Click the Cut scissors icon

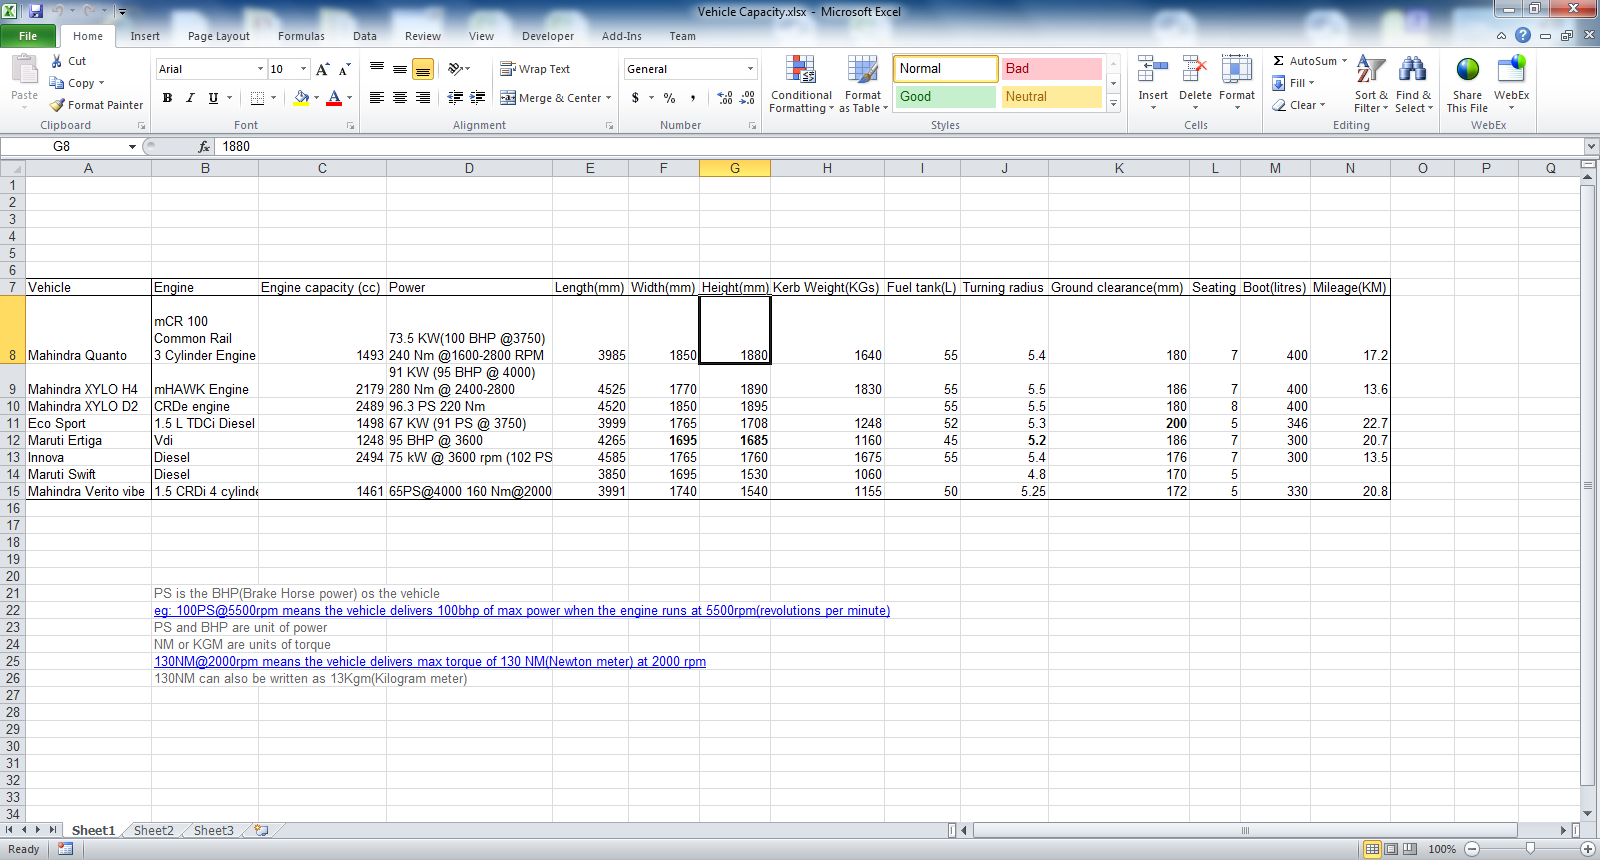click(57, 61)
